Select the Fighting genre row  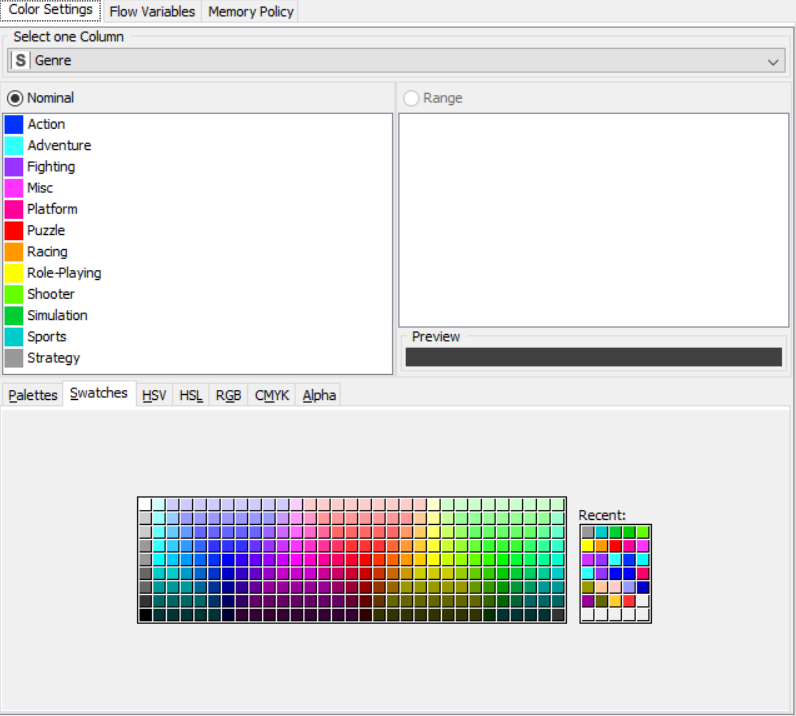(198, 167)
